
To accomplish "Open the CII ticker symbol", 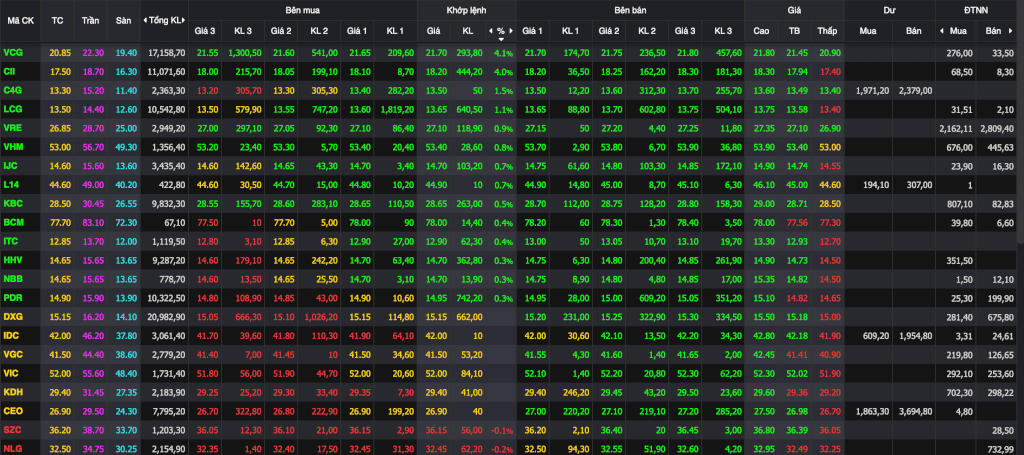I will [x=9, y=71].
